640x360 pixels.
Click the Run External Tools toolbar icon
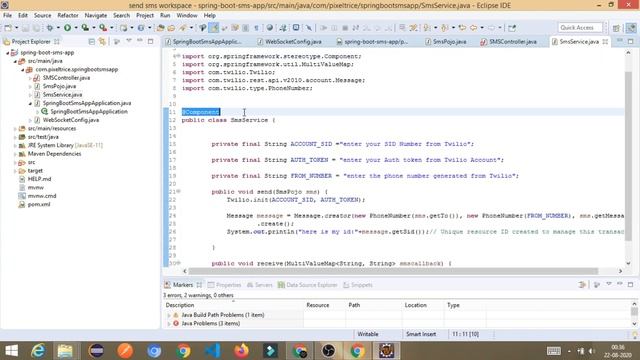[x=103, y=28]
